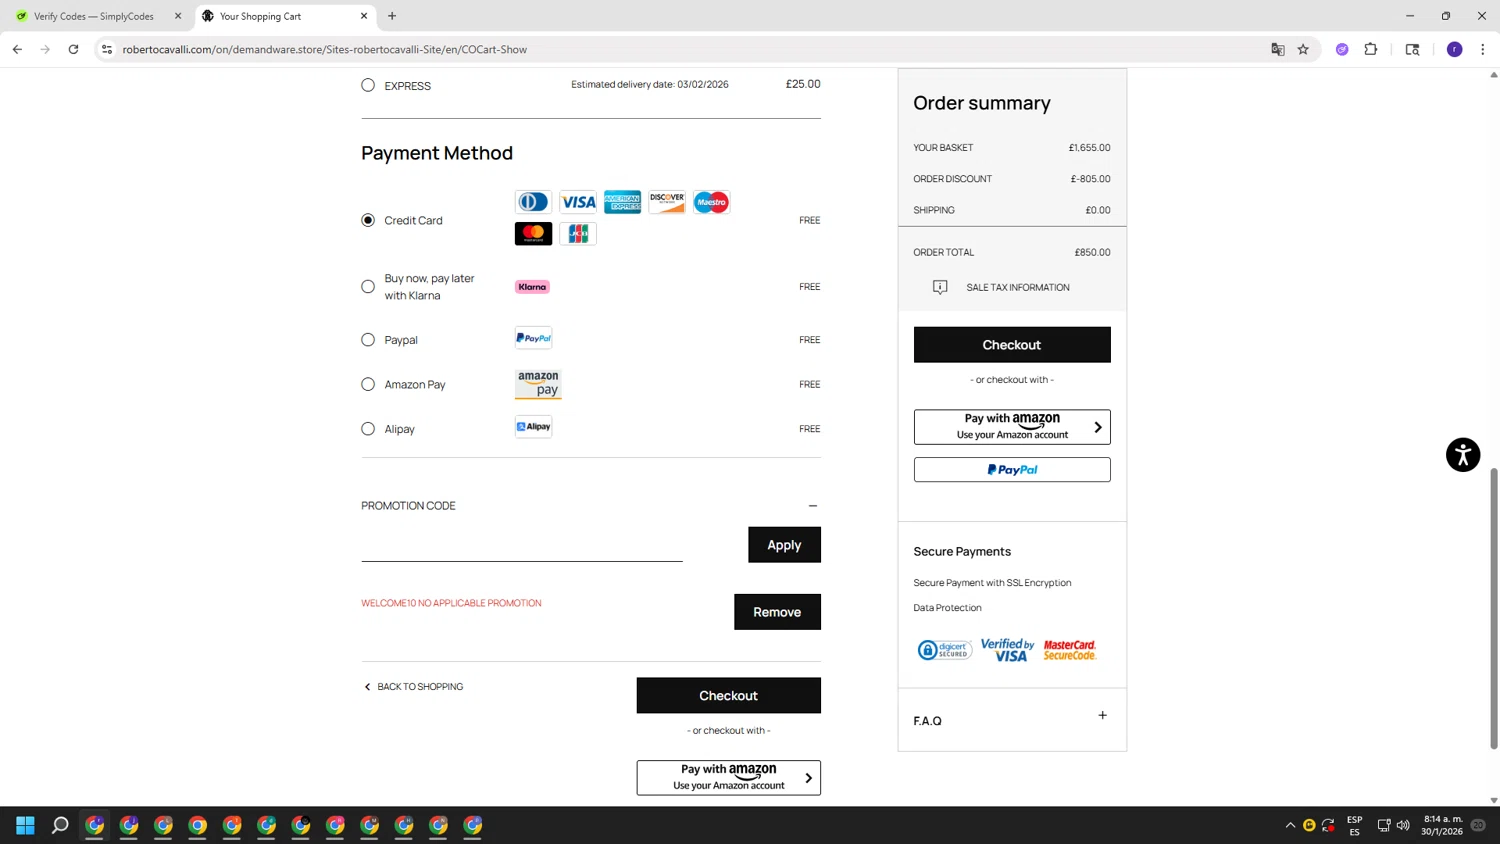Click the DigiCert Secured badge

(944, 651)
